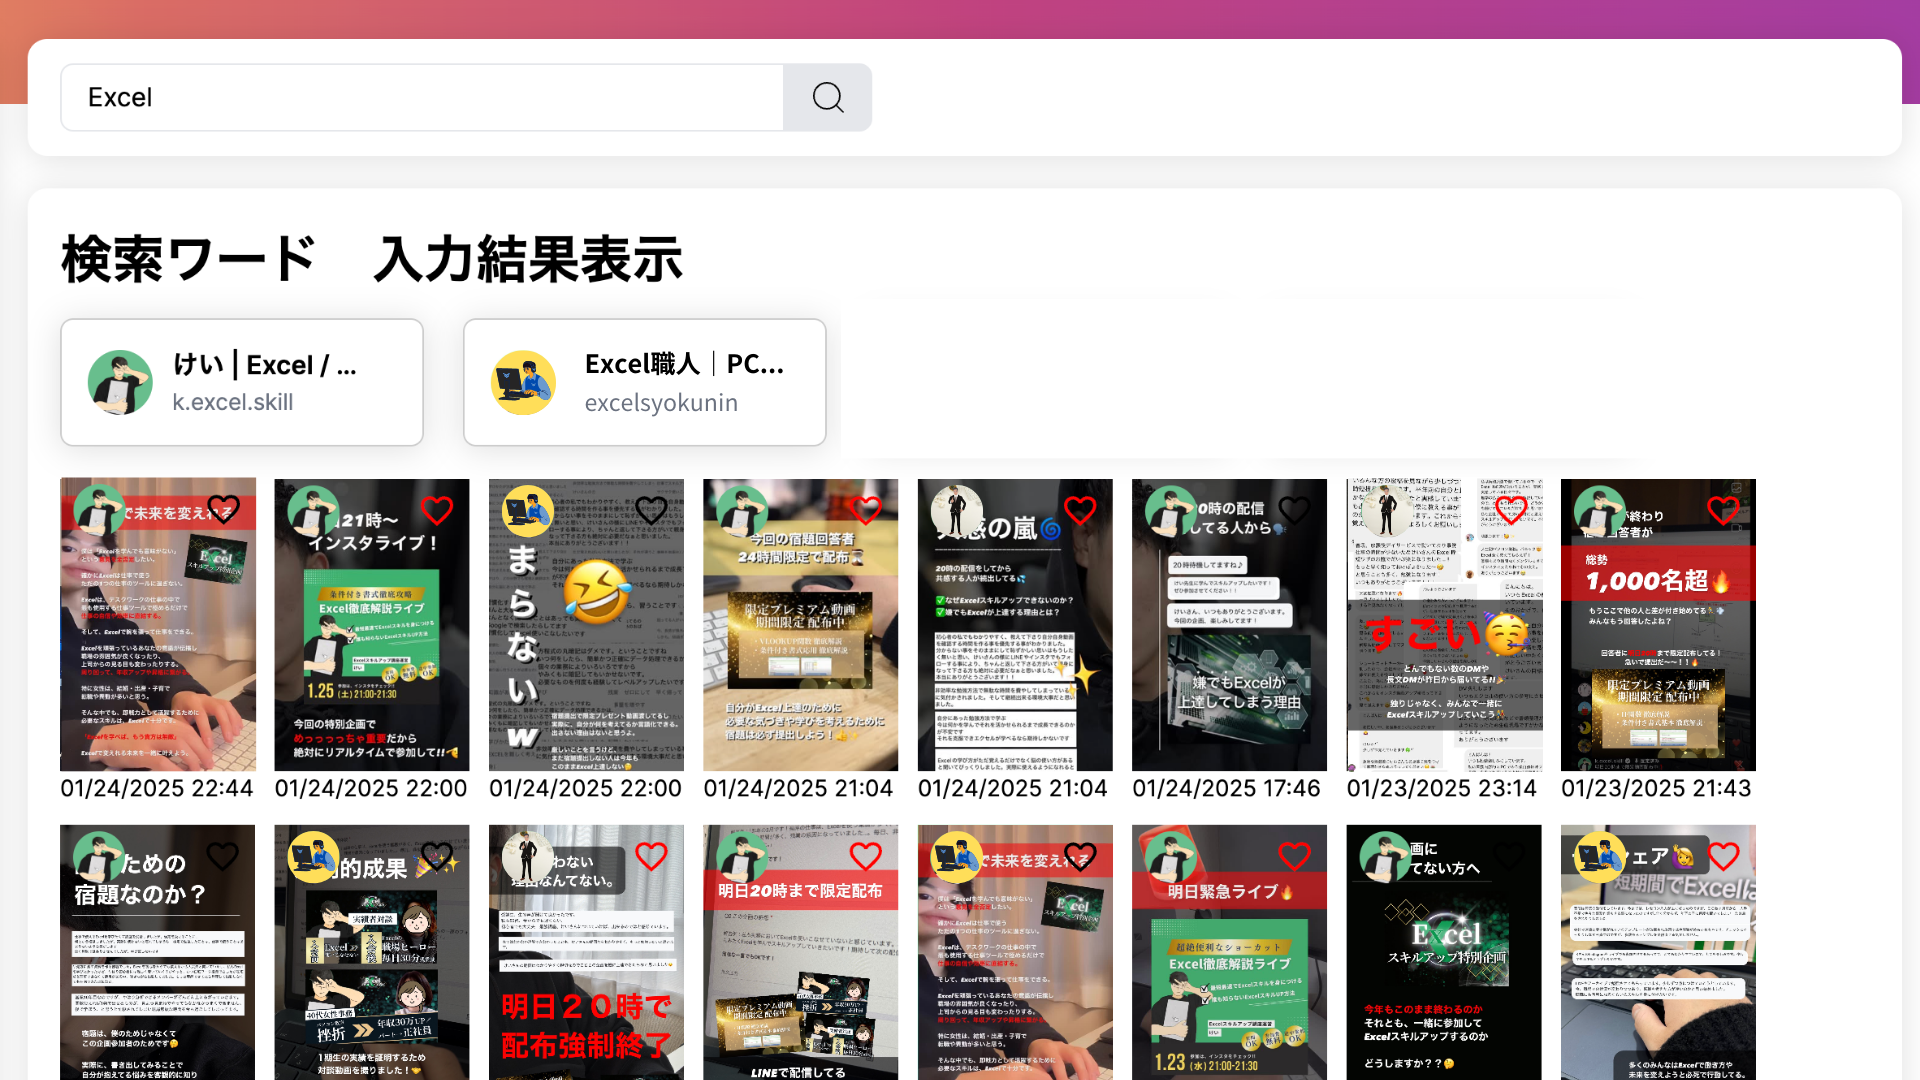The width and height of the screenshot is (1920, 1080).
Task: Click the k.excel.skill profile avatar
Action: [x=120, y=382]
